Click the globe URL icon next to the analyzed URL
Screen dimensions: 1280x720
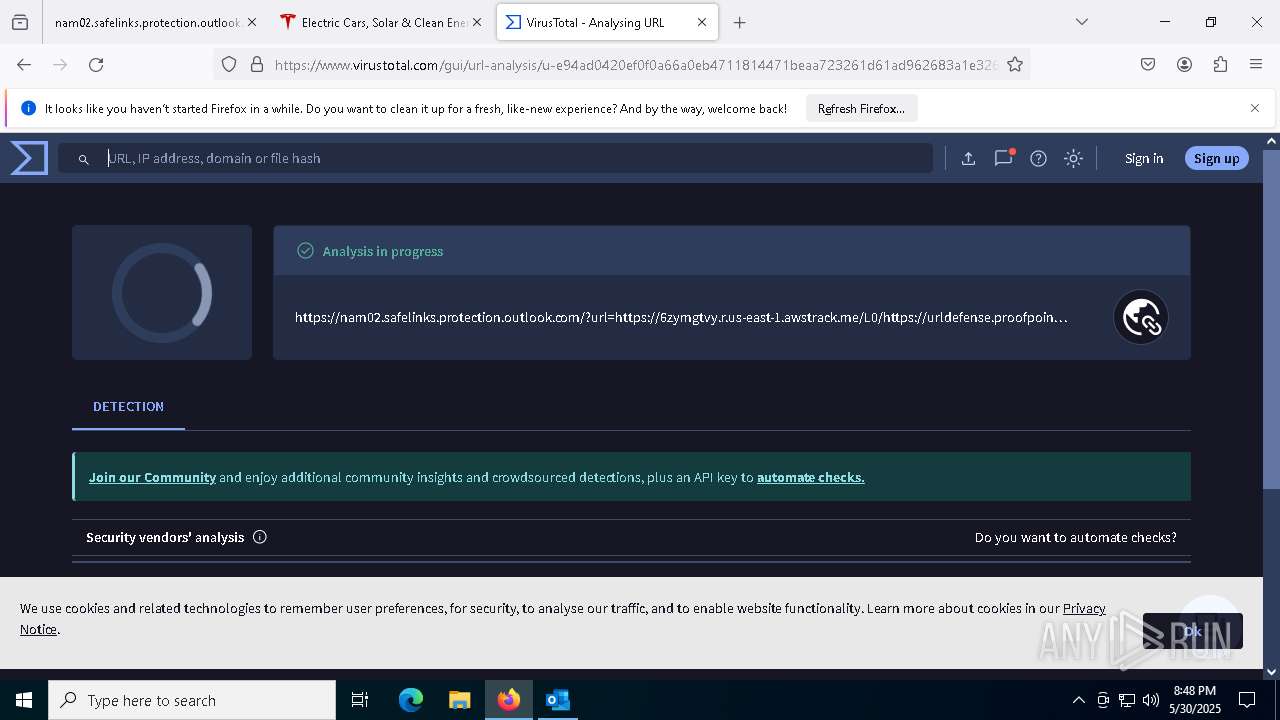[1140, 317]
